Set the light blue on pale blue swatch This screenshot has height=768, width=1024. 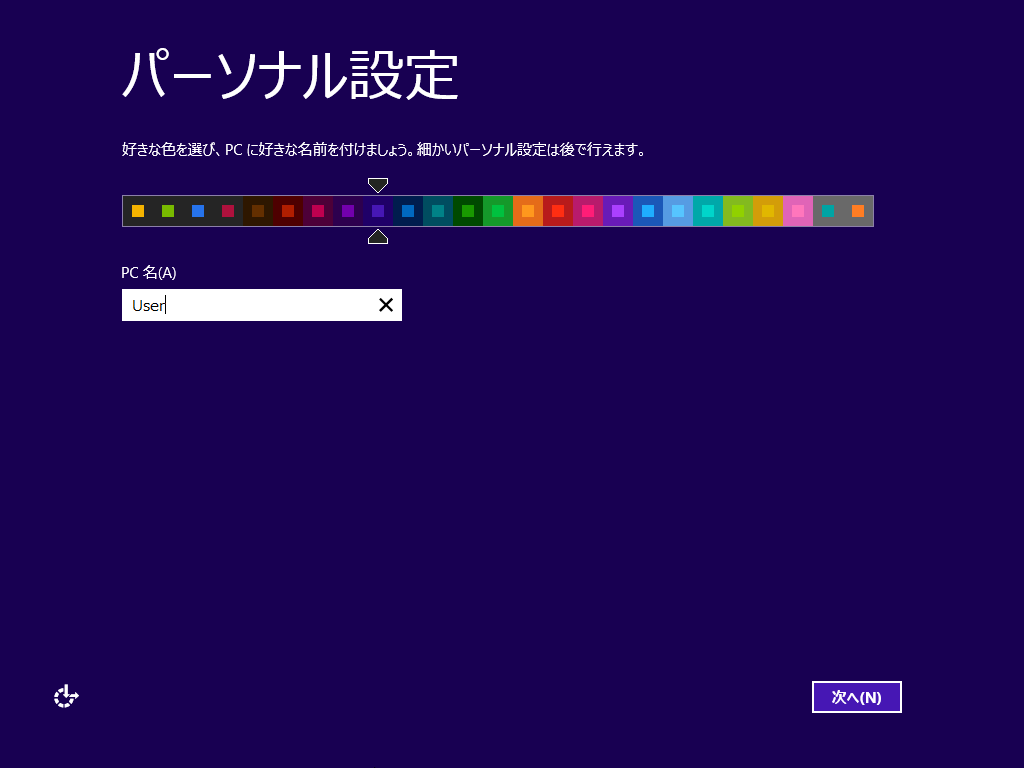(679, 211)
